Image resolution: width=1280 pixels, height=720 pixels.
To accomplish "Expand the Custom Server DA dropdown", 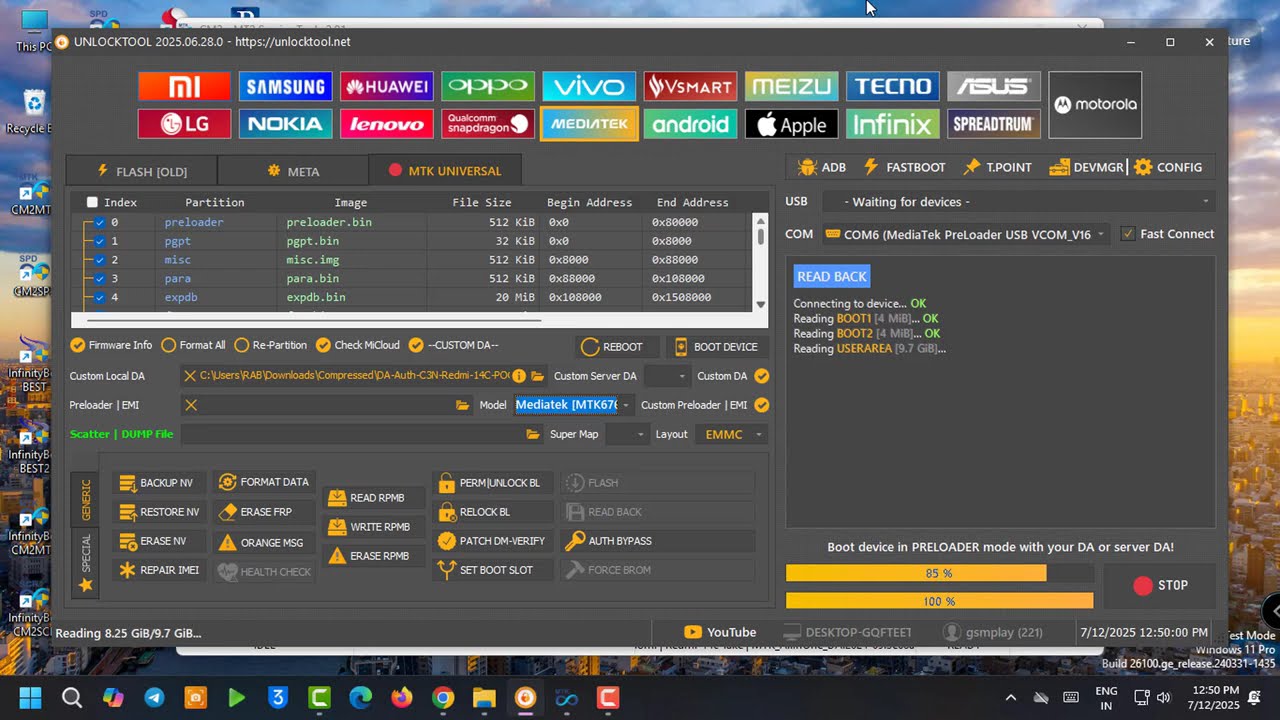I will click(x=667, y=376).
